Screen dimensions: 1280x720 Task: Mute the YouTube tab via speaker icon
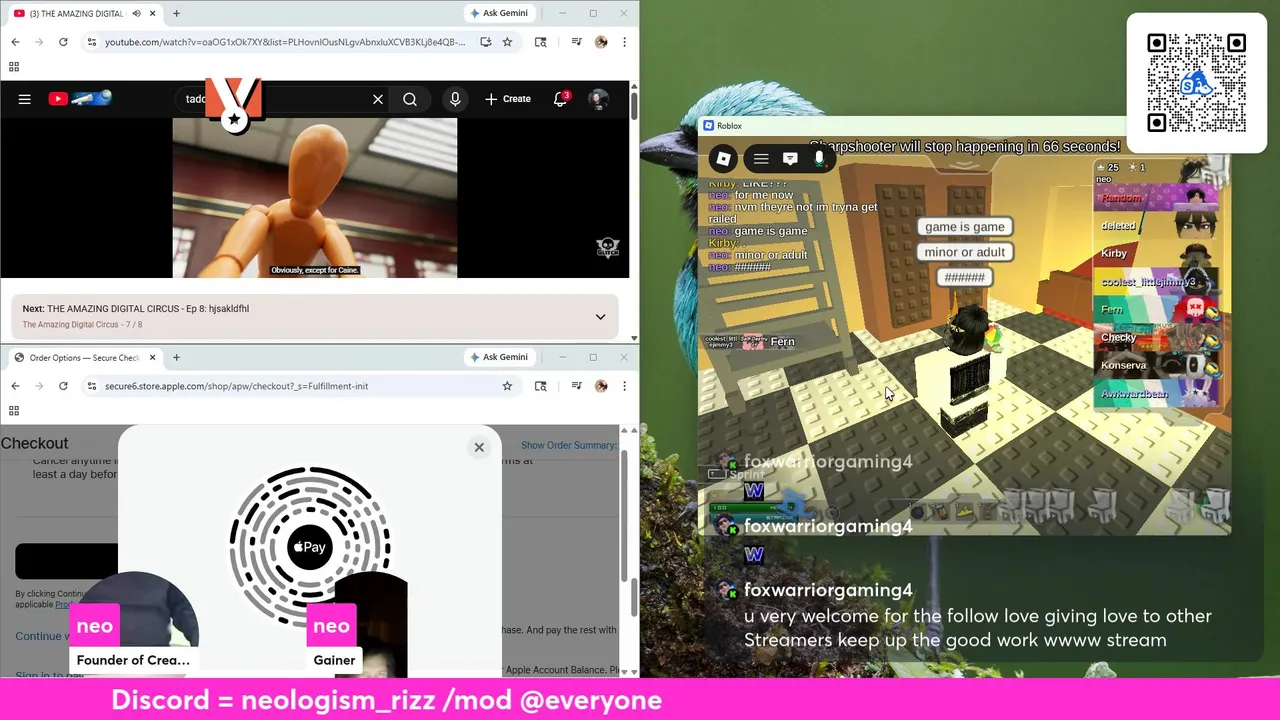point(136,14)
